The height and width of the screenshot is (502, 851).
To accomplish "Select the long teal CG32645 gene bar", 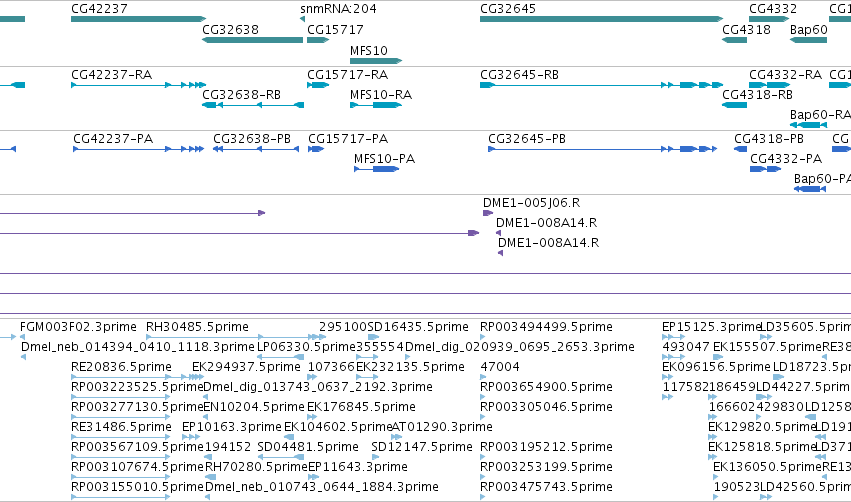I will (601, 19).
